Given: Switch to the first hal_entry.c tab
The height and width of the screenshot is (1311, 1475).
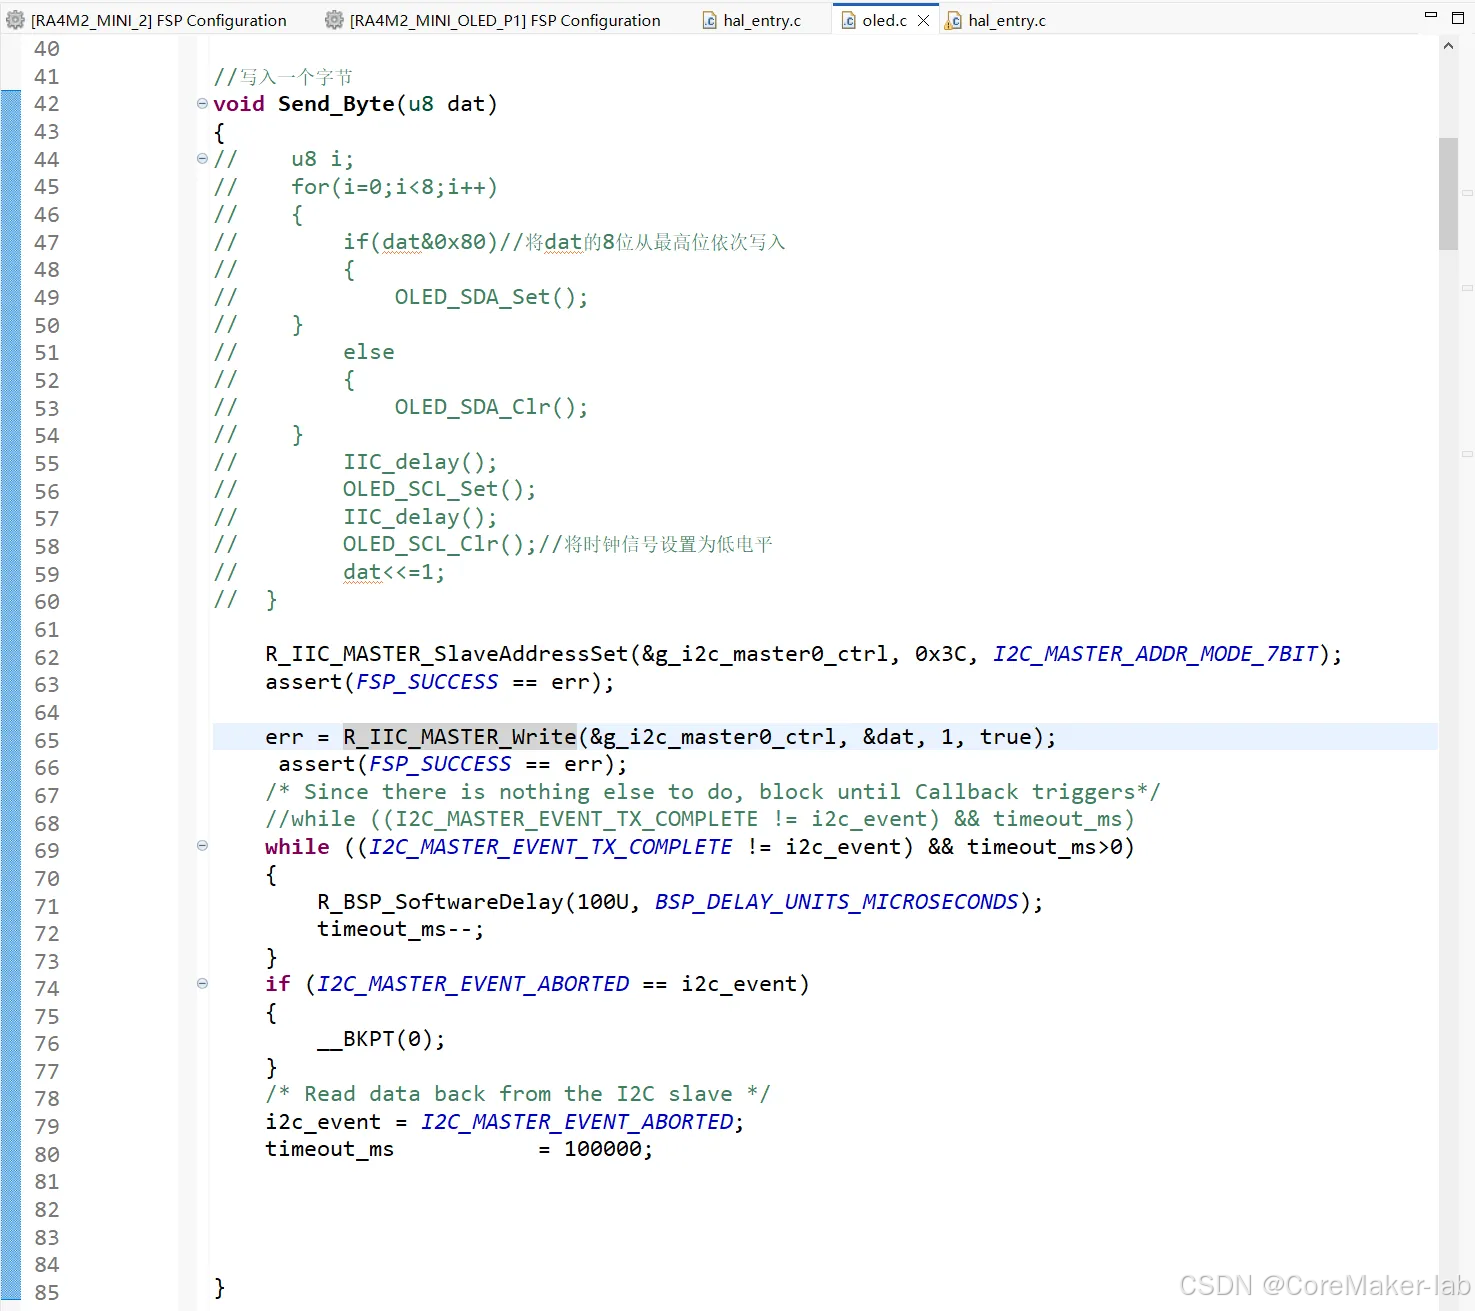Looking at the screenshot, I should [752, 20].
